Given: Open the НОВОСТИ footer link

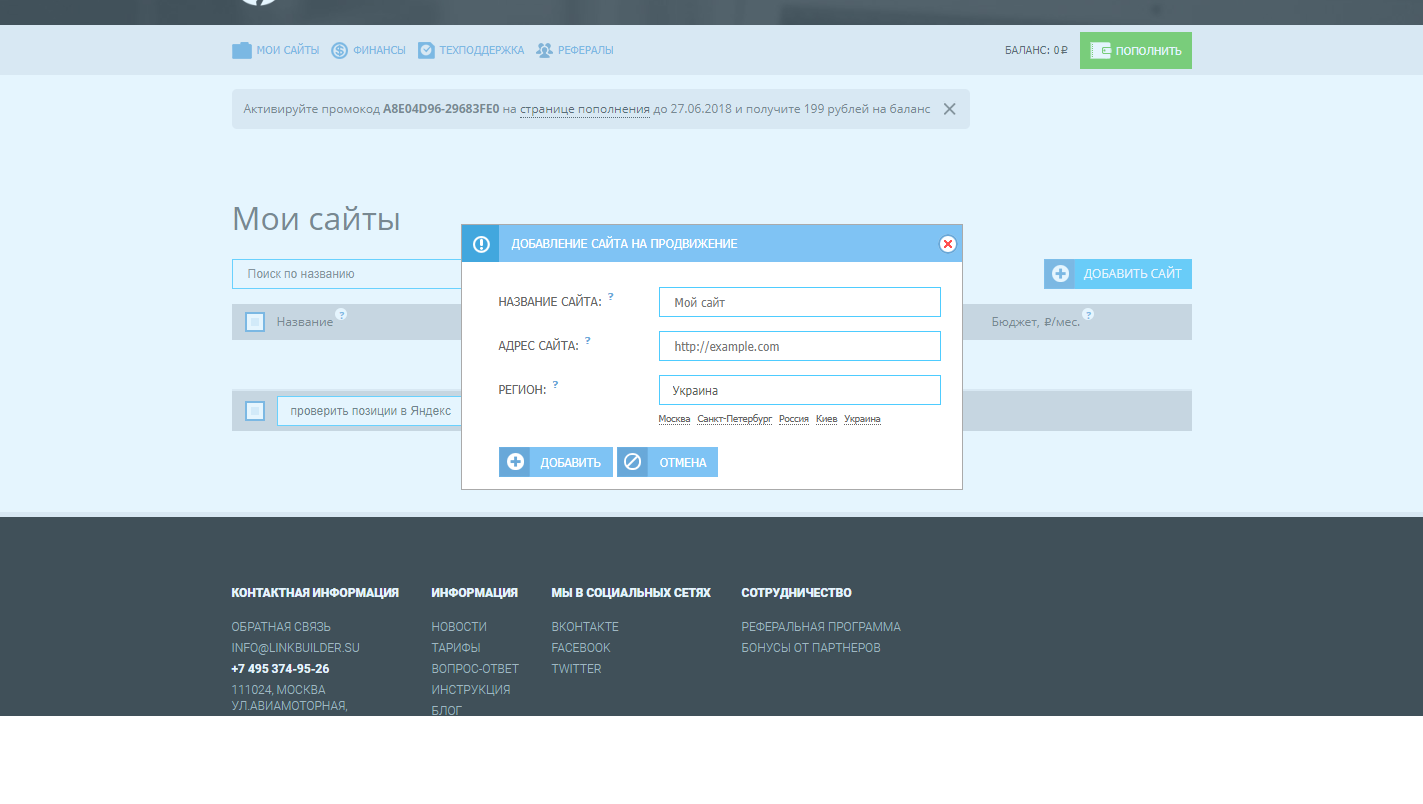Looking at the screenshot, I should click(x=459, y=627).
